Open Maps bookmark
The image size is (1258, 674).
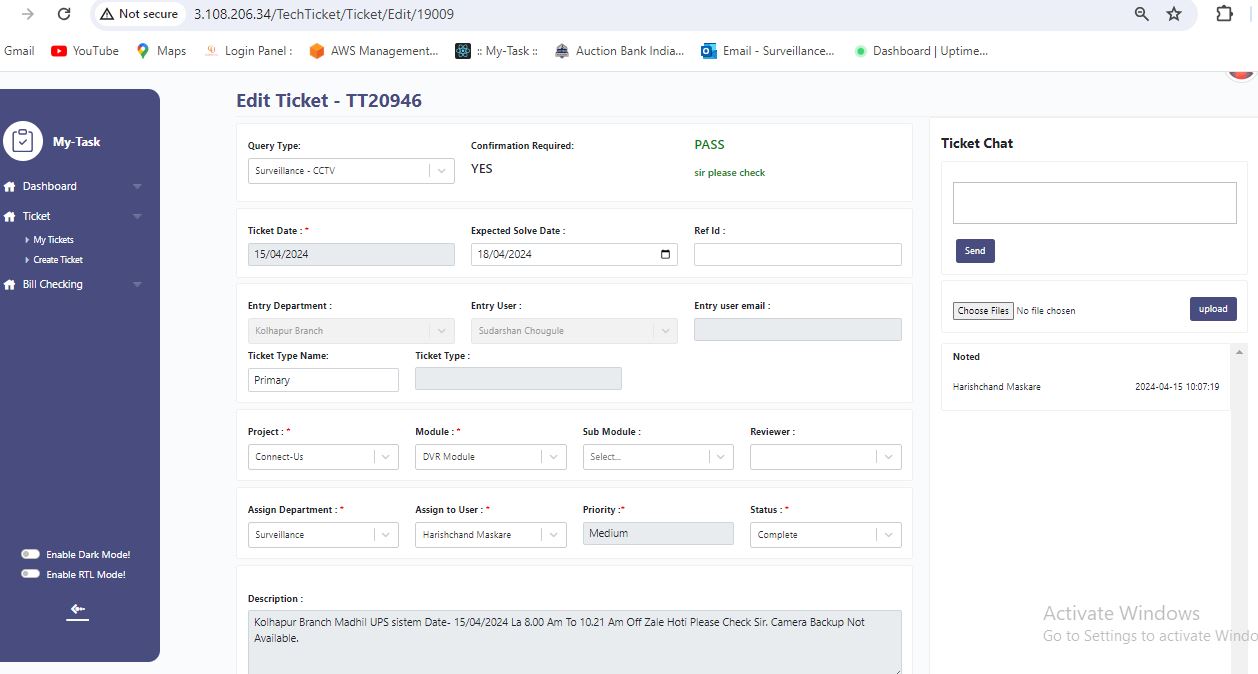pos(161,51)
